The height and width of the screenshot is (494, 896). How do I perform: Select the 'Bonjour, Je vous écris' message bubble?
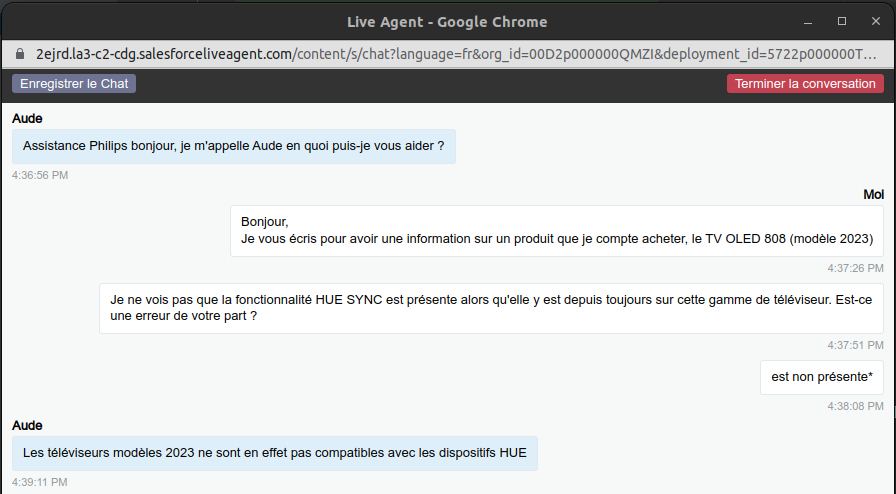557,230
